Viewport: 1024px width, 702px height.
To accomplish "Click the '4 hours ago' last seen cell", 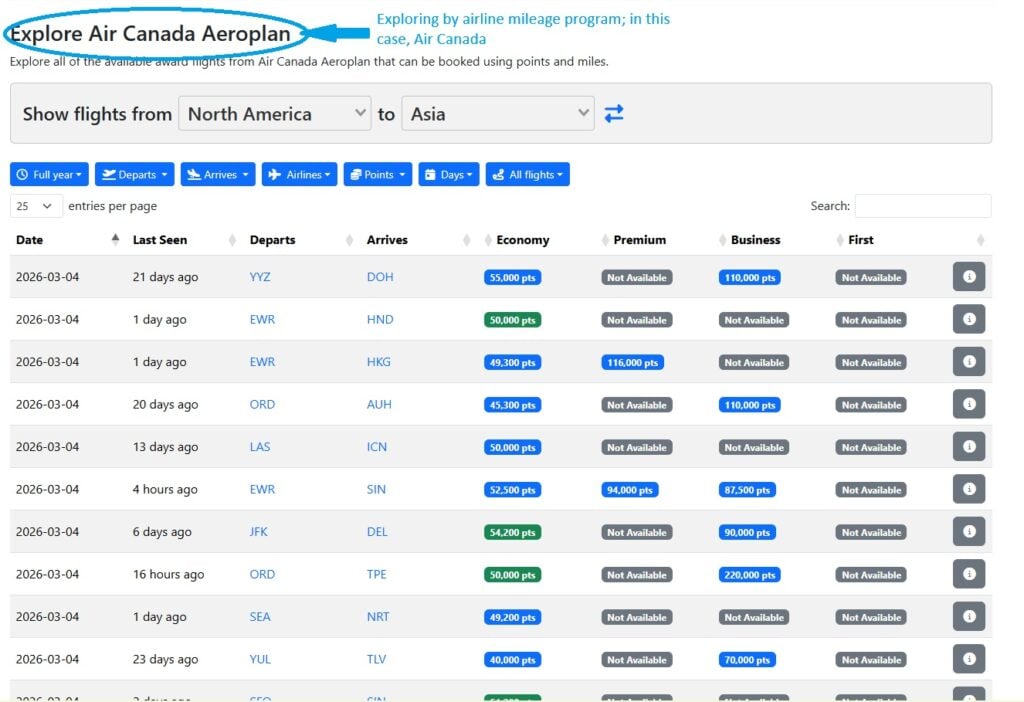I will 165,489.
